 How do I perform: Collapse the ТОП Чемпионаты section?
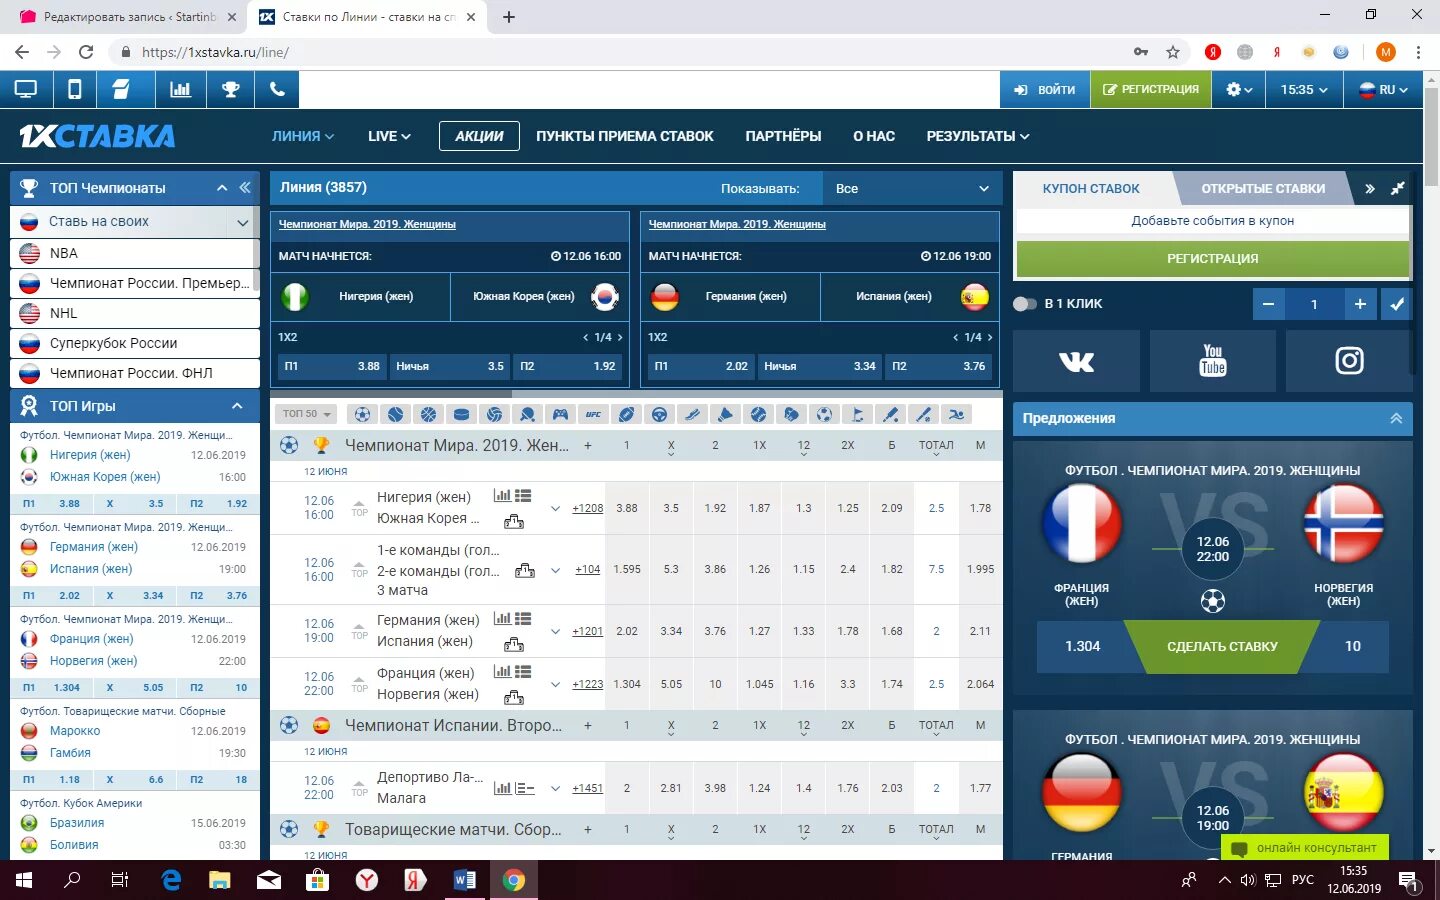pos(222,188)
